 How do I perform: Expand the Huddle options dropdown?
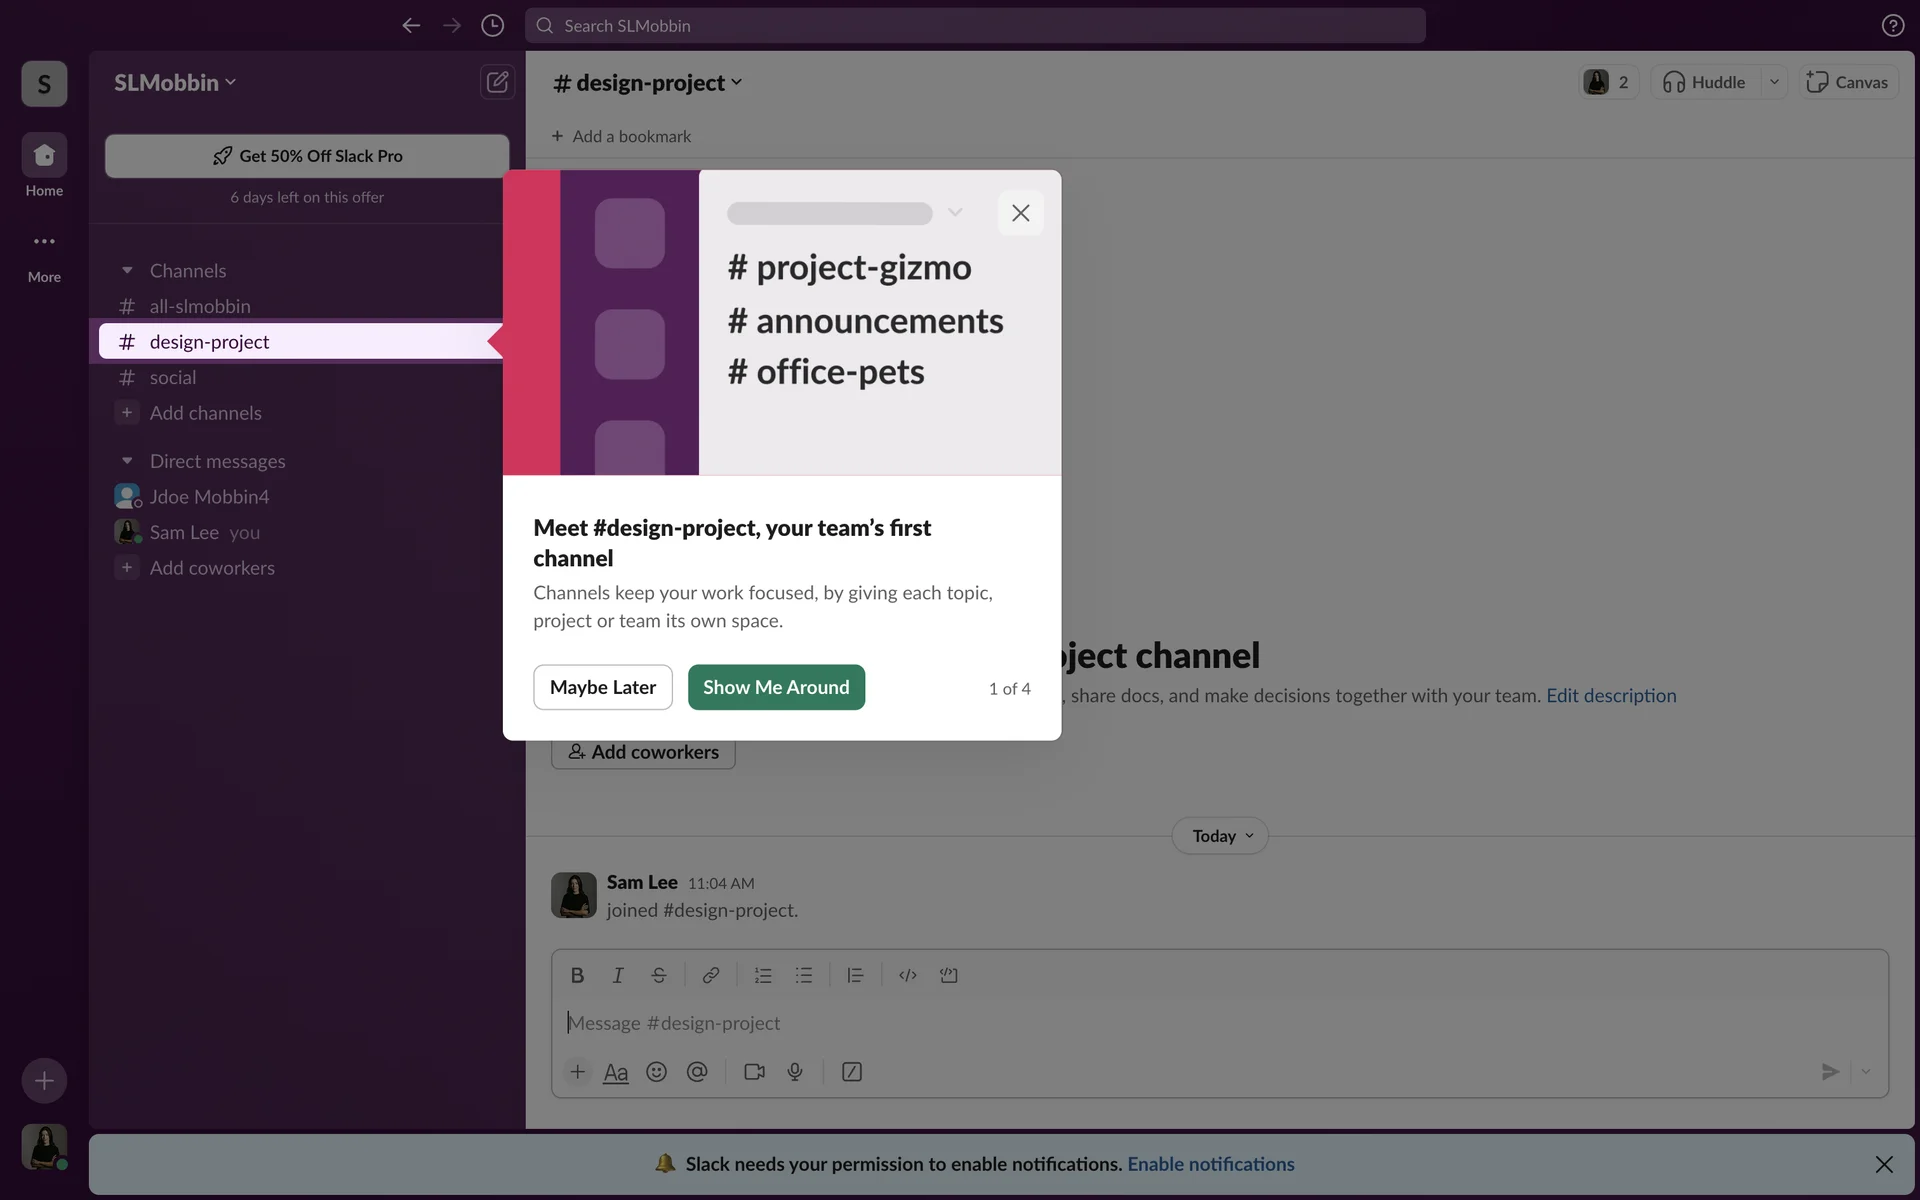[1774, 82]
